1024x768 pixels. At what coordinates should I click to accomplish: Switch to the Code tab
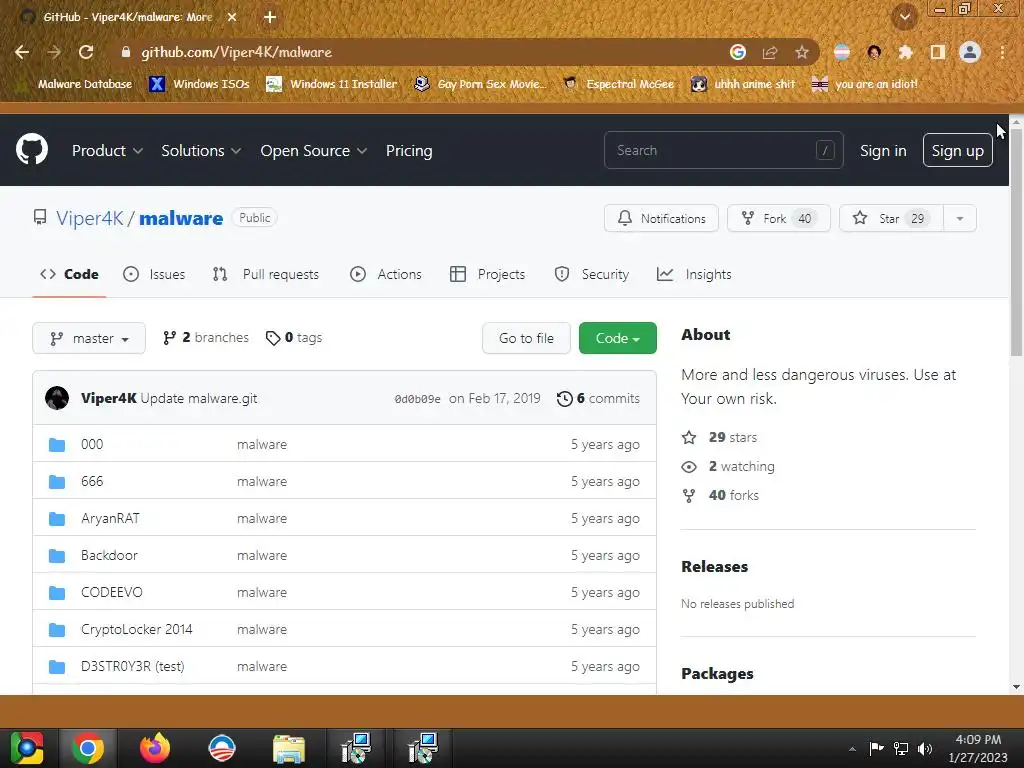click(x=69, y=274)
